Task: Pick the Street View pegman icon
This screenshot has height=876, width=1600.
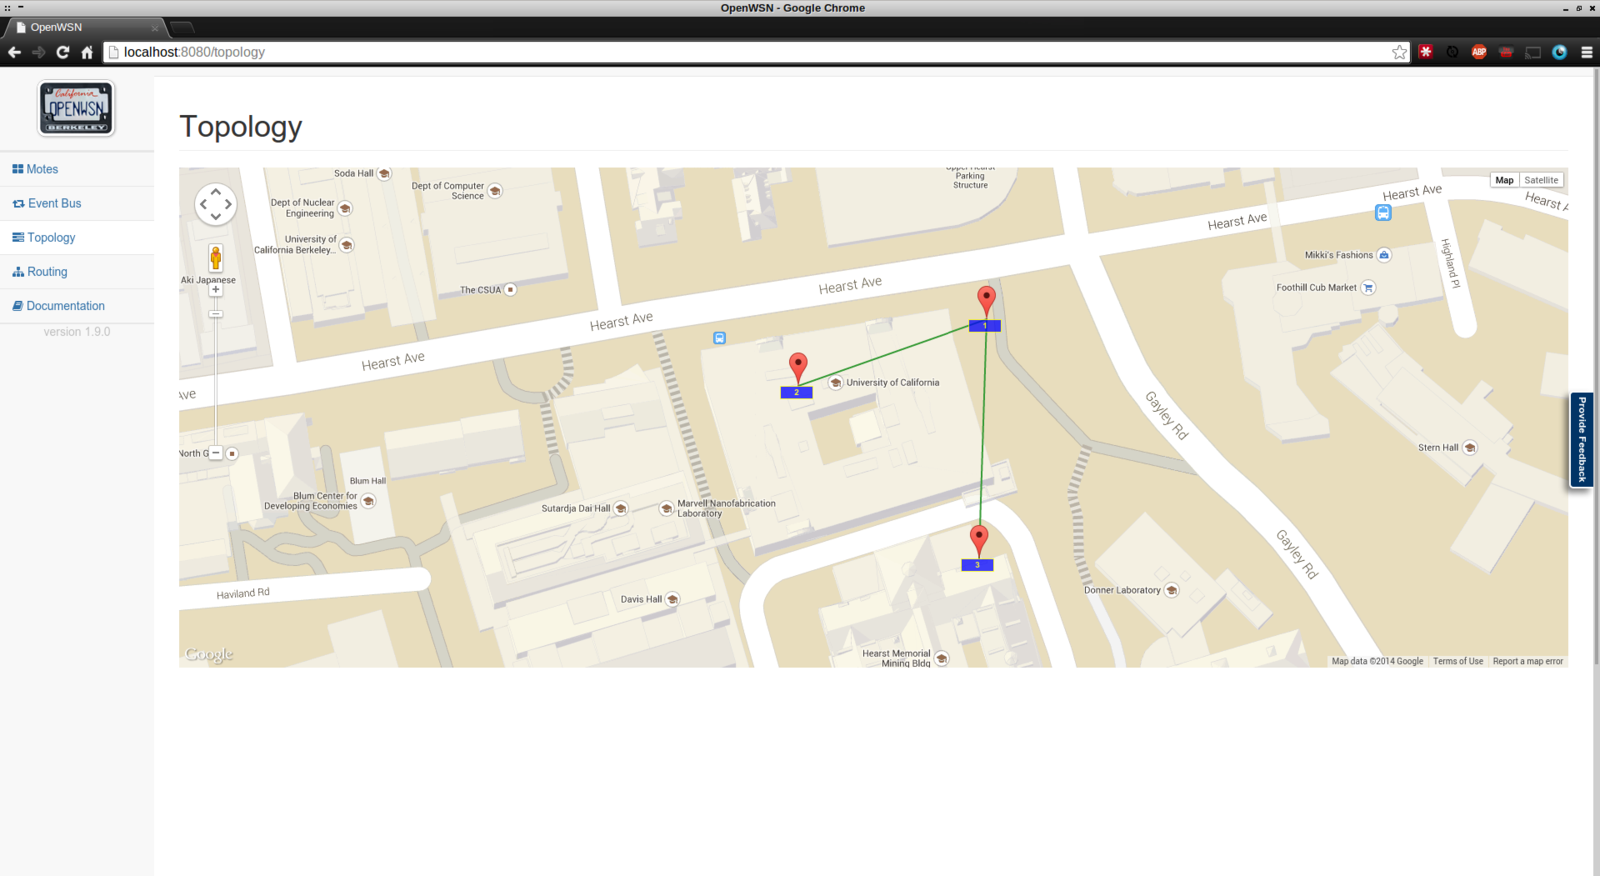Action: pos(215,258)
